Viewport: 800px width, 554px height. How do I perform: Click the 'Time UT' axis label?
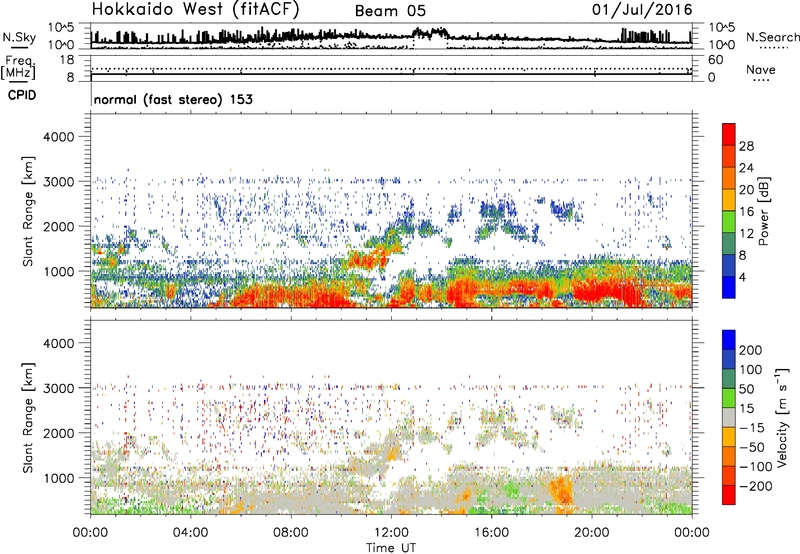tap(391, 547)
